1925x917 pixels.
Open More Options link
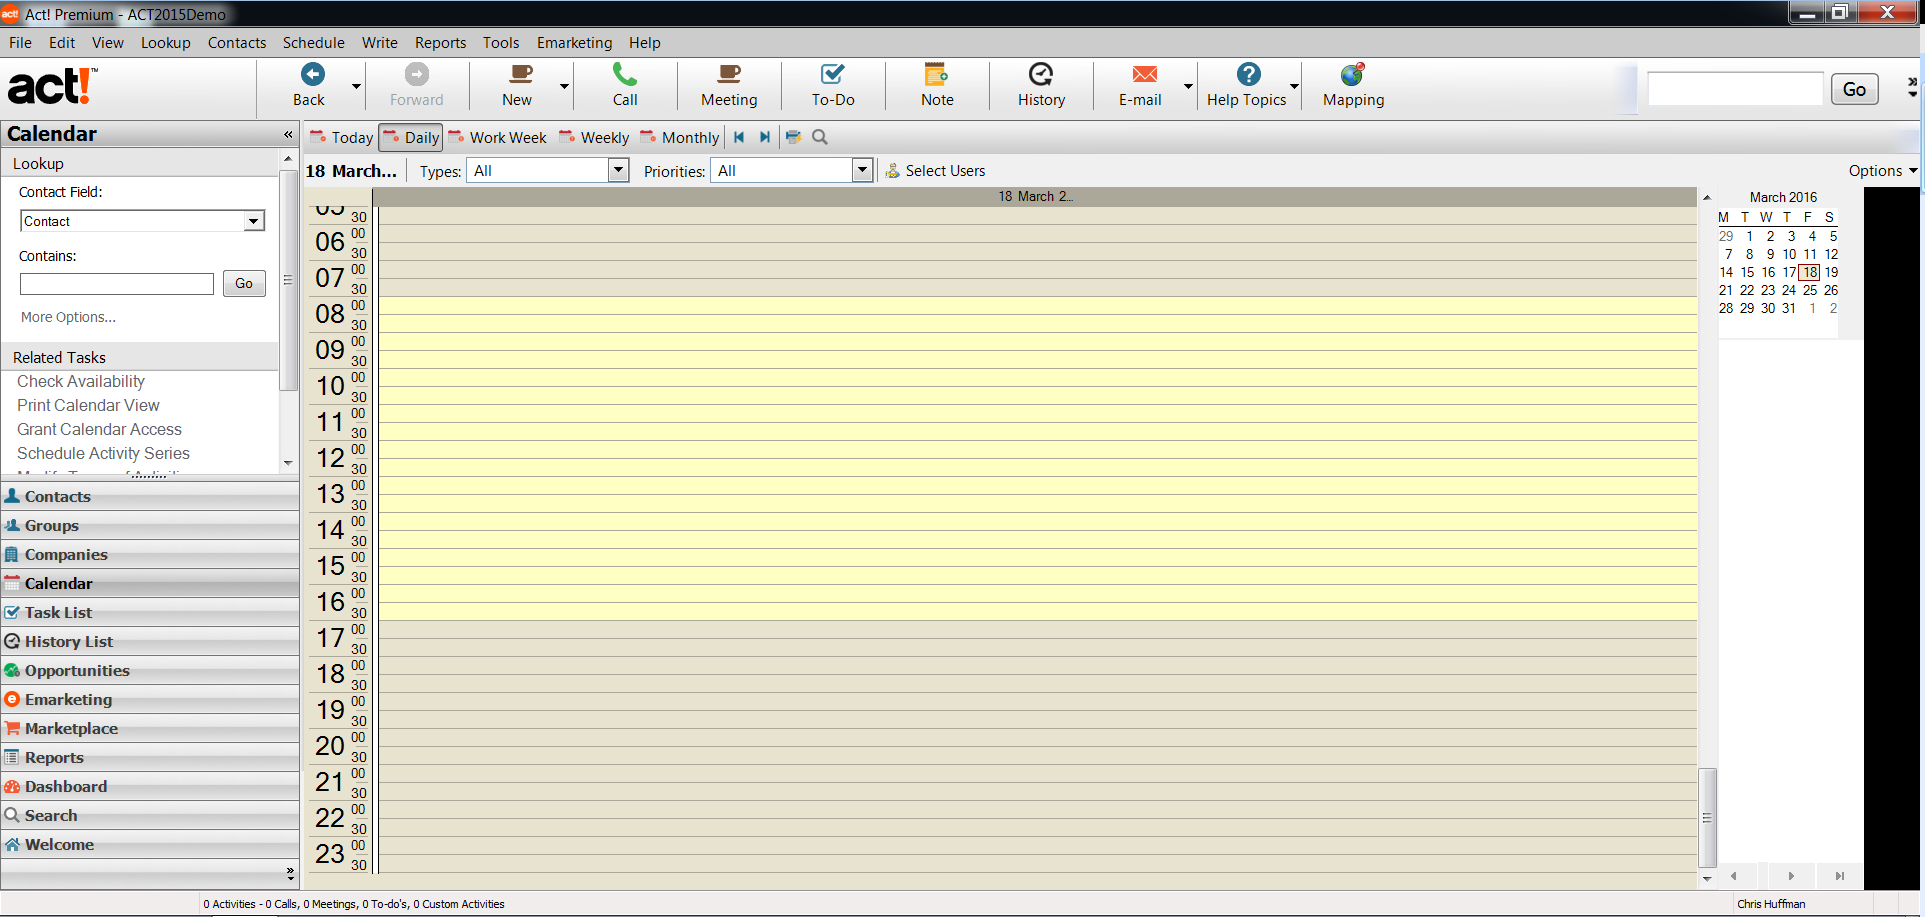[x=68, y=317]
